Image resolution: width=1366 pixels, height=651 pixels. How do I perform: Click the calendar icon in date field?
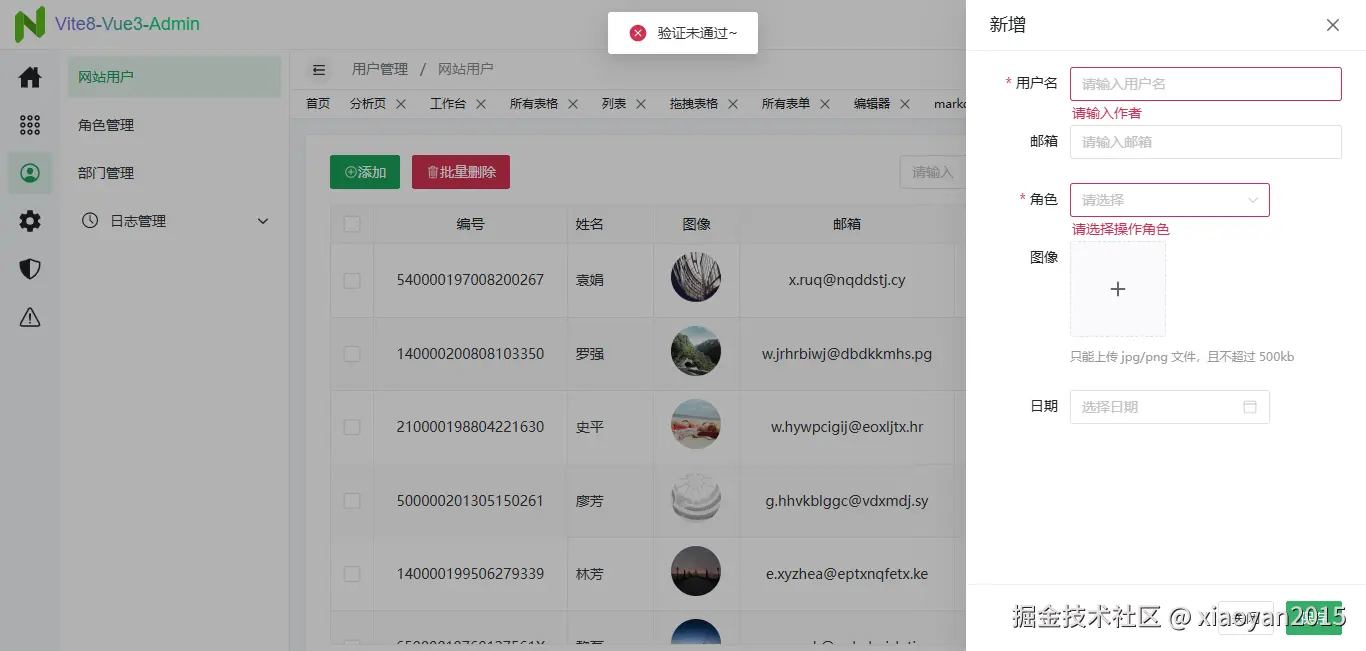tap(1250, 407)
